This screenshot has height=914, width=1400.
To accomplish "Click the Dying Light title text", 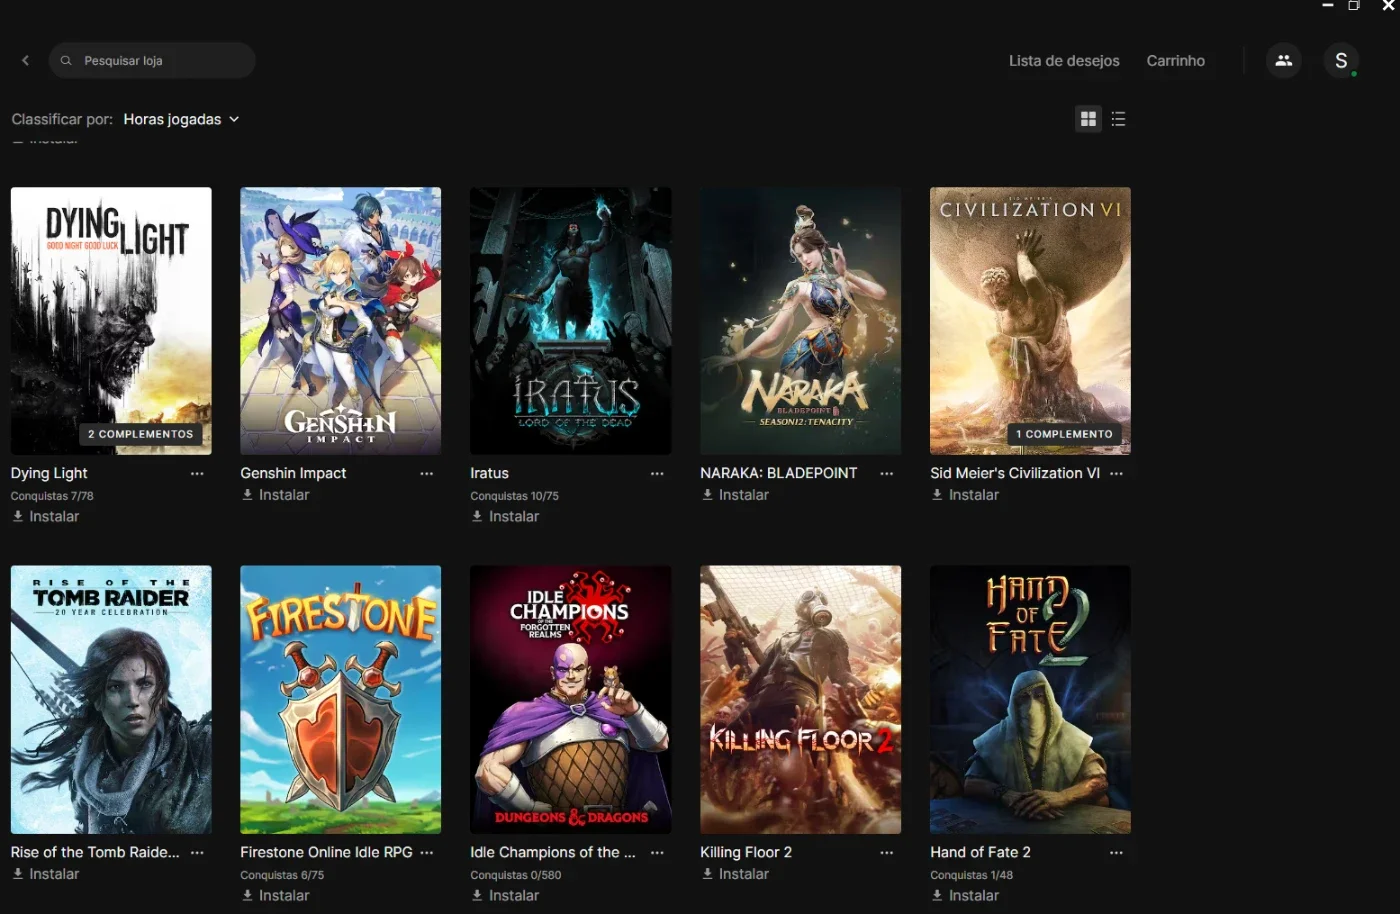I will point(49,474).
